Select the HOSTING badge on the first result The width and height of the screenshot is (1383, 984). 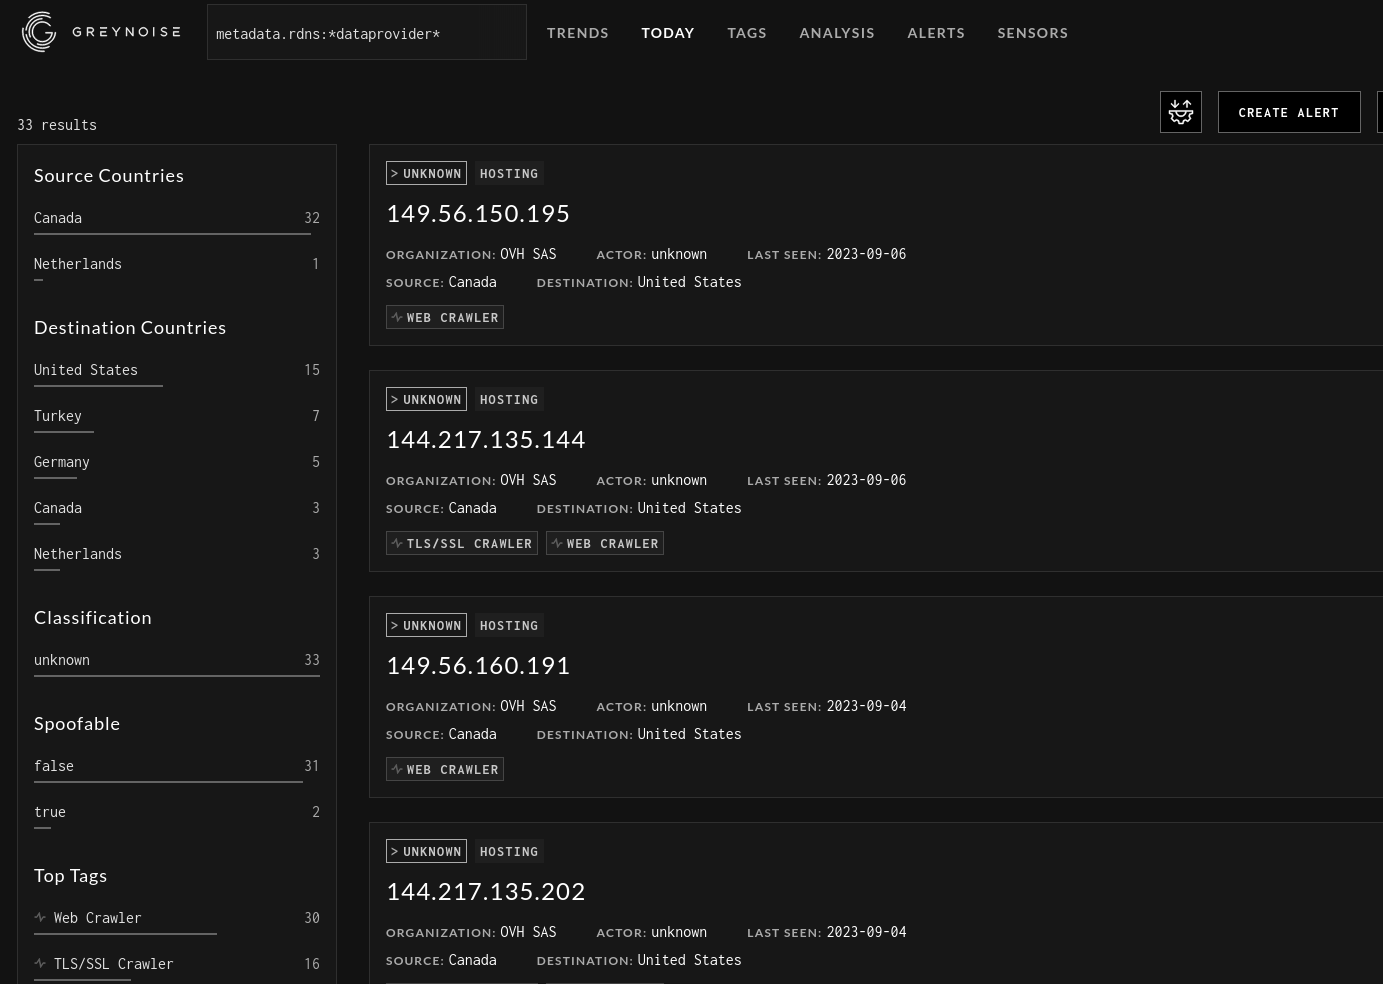pos(509,173)
